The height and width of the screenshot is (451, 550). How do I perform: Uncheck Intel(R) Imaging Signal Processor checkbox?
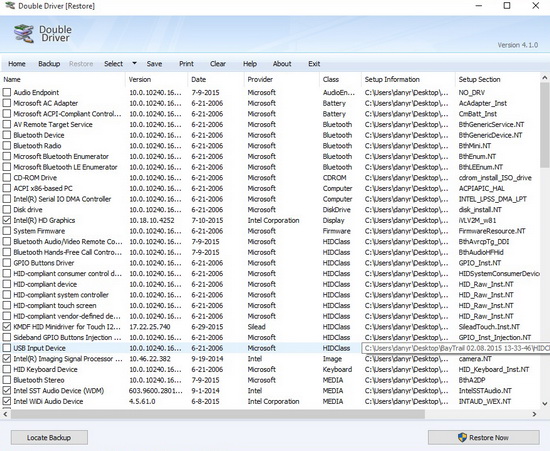point(7,359)
